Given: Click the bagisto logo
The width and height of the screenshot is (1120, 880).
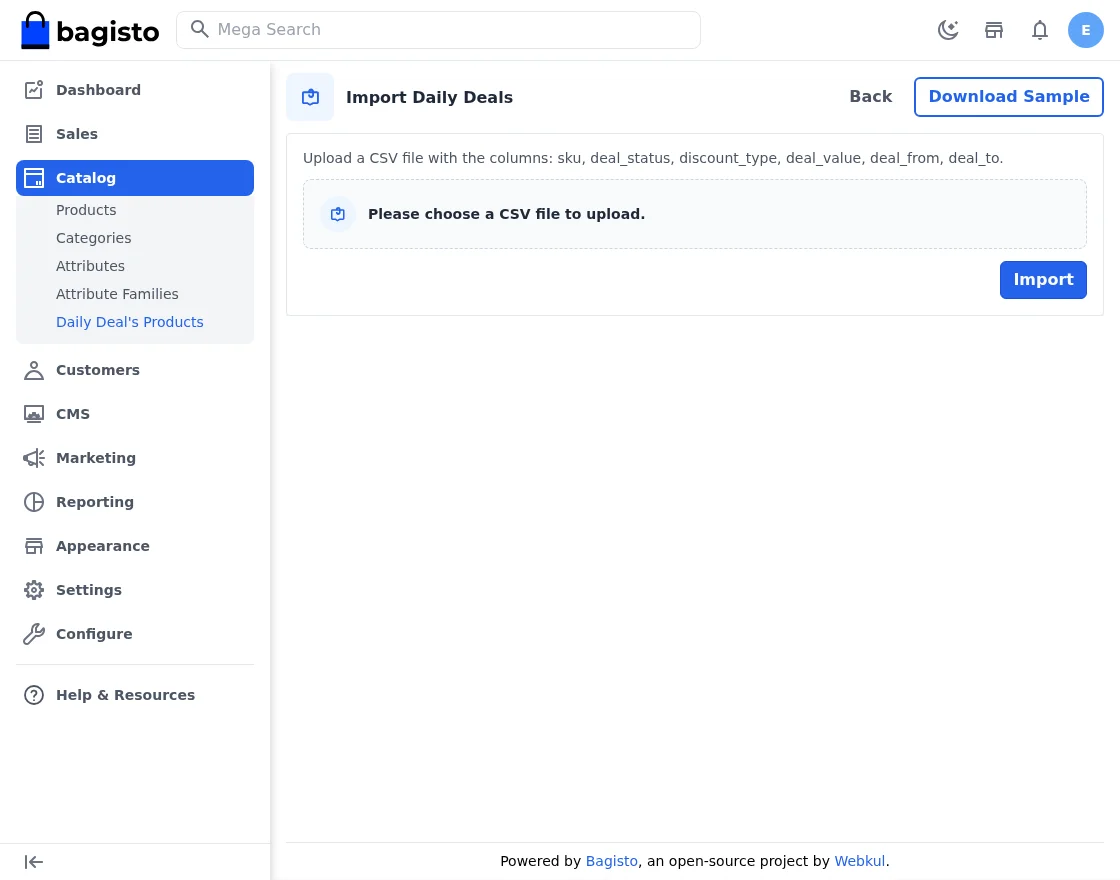Looking at the screenshot, I should tap(90, 30).
